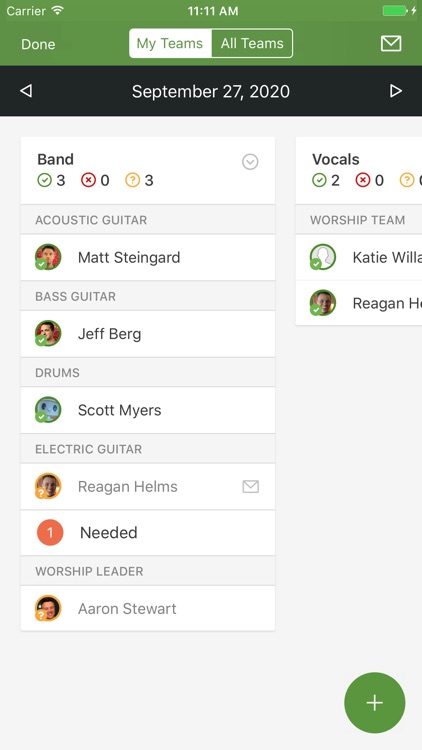
Task: Tap Matt Steingard's profile avatar
Action: tap(48, 257)
